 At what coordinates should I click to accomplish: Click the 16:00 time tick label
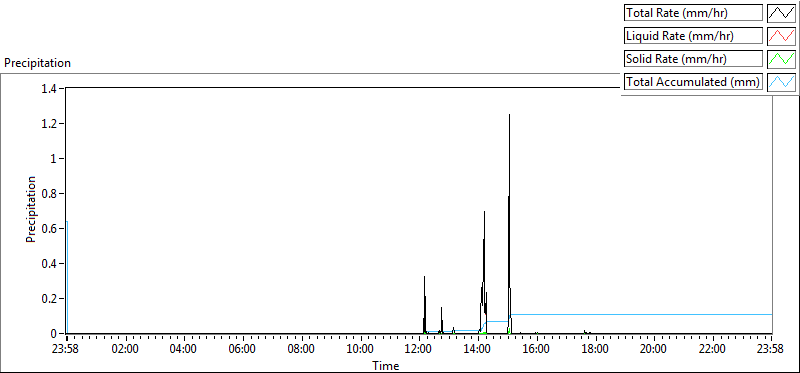537,349
